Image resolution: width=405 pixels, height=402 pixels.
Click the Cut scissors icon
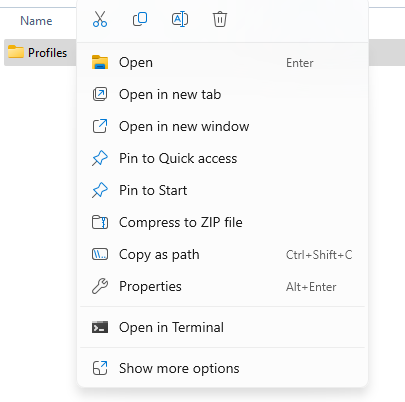[100, 19]
